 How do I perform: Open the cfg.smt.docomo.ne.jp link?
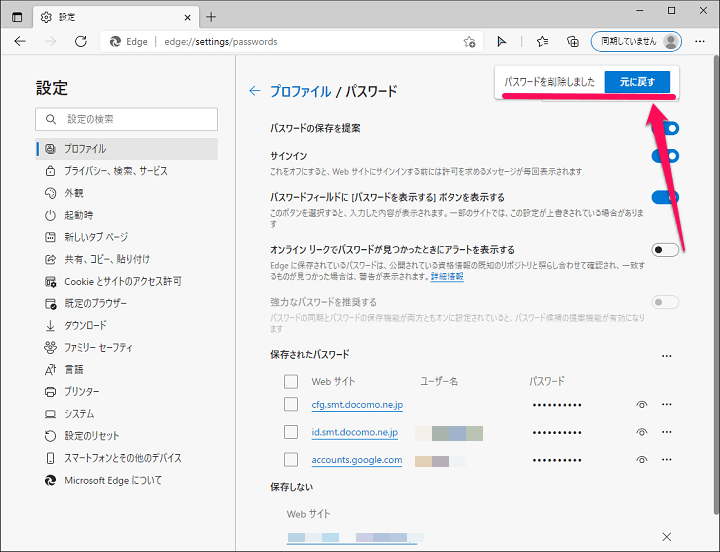pyautogui.click(x=357, y=405)
